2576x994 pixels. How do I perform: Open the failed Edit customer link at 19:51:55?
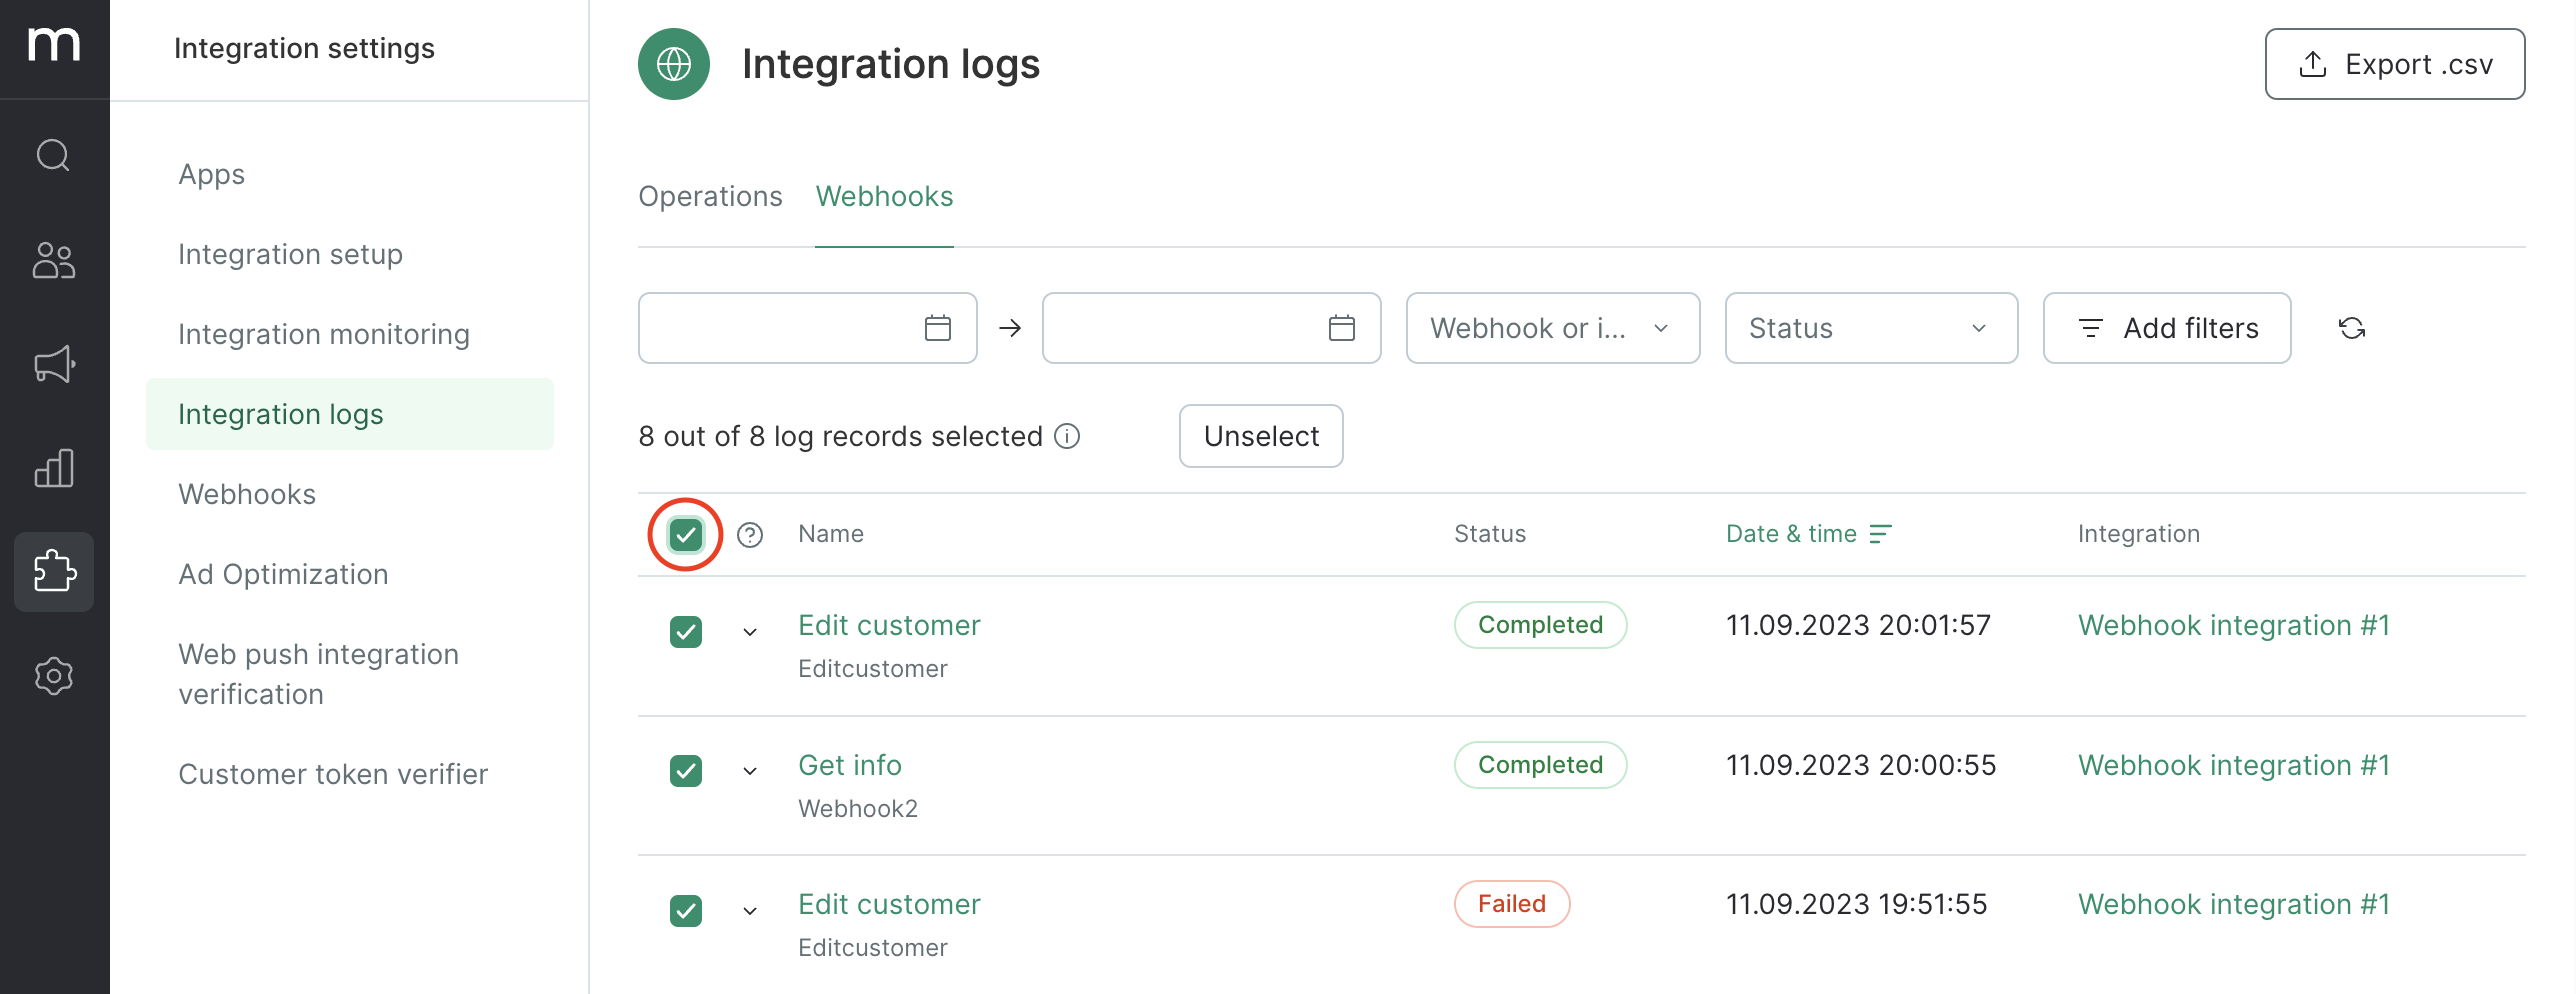889,904
